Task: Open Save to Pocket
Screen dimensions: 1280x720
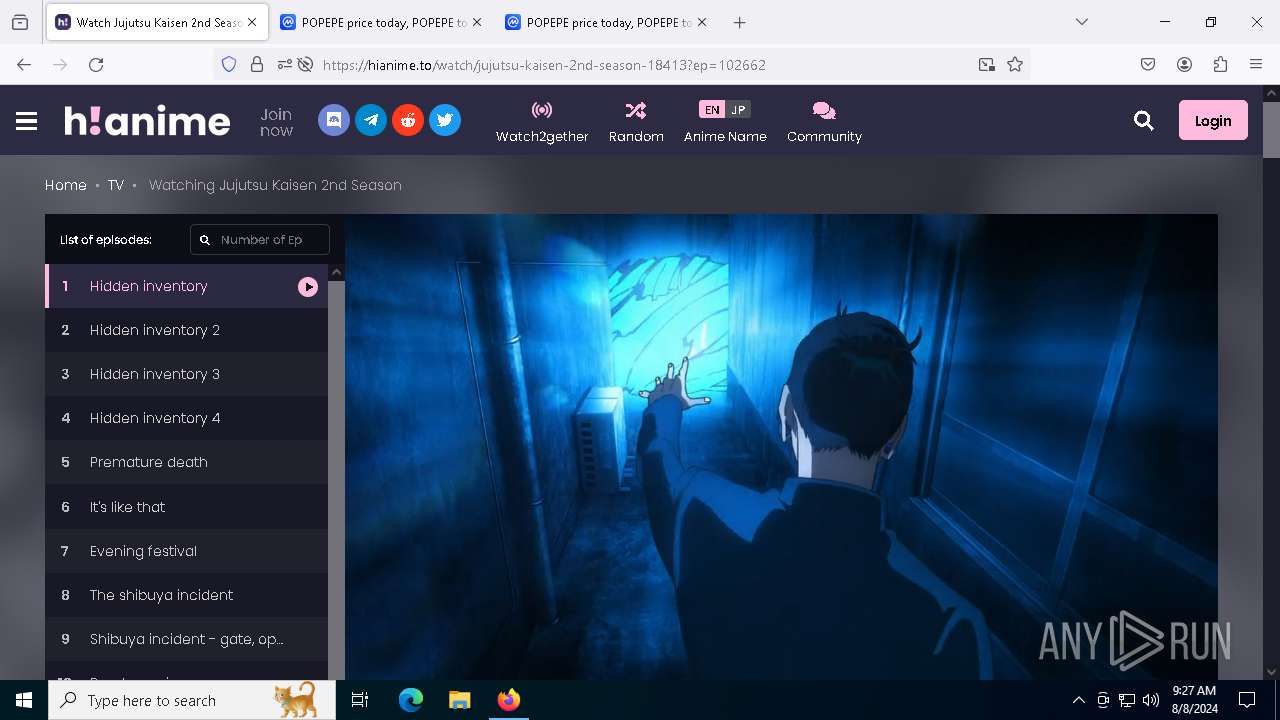Action: 1148,64
